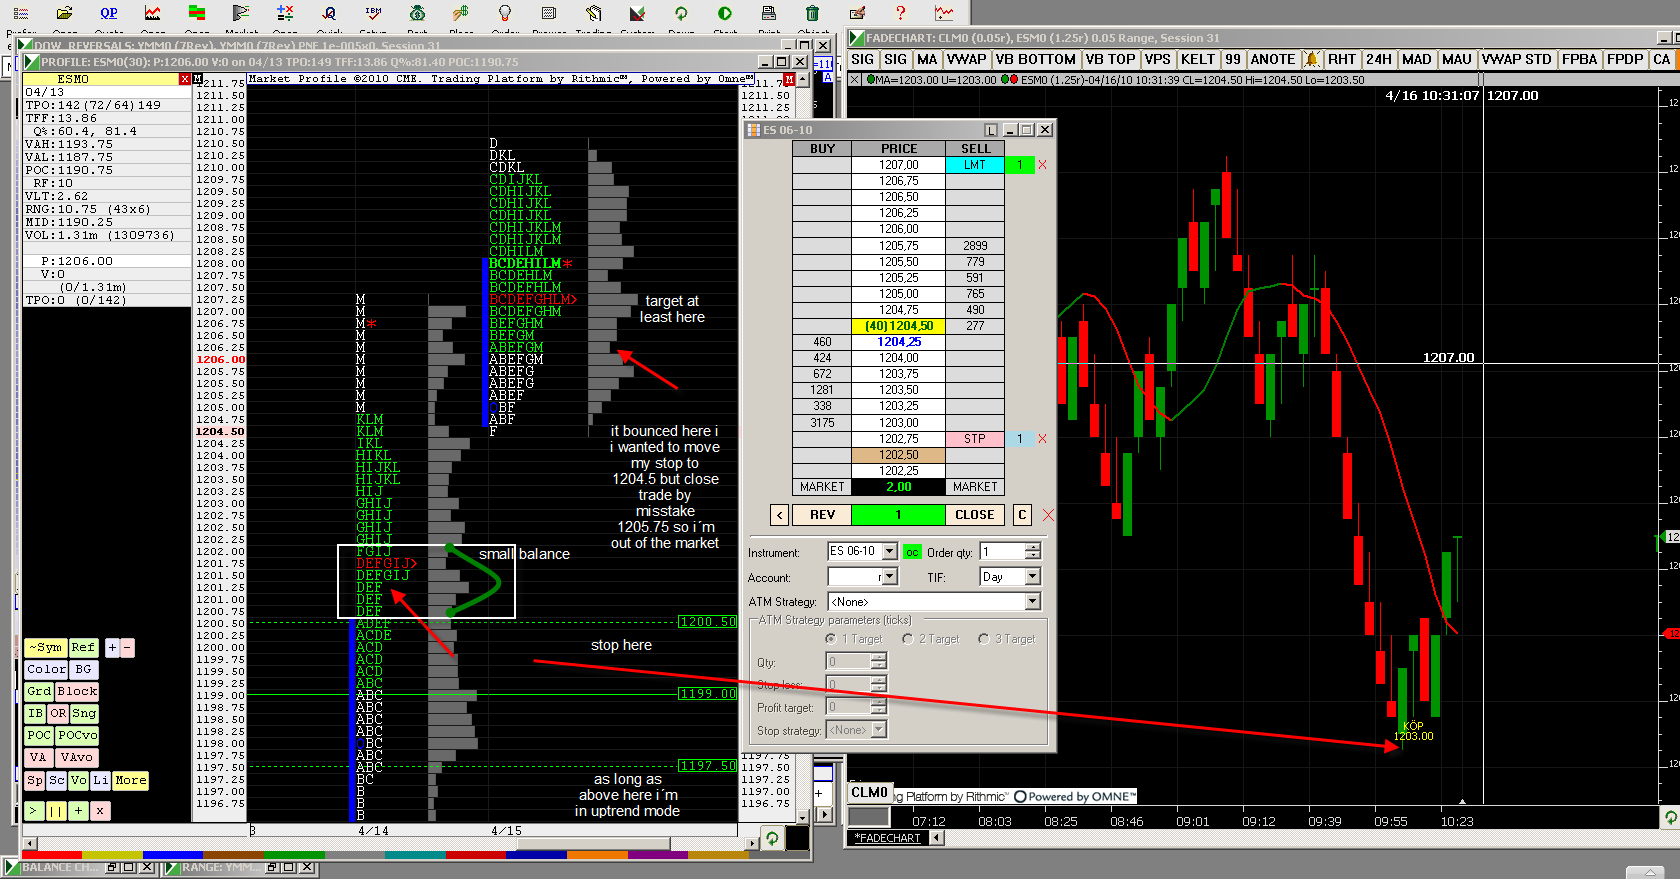The height and width of the screenshot is (879, 1680).
Task: Click the red question mark help icon
Action: pyautogui.click(x=901, y=13)
